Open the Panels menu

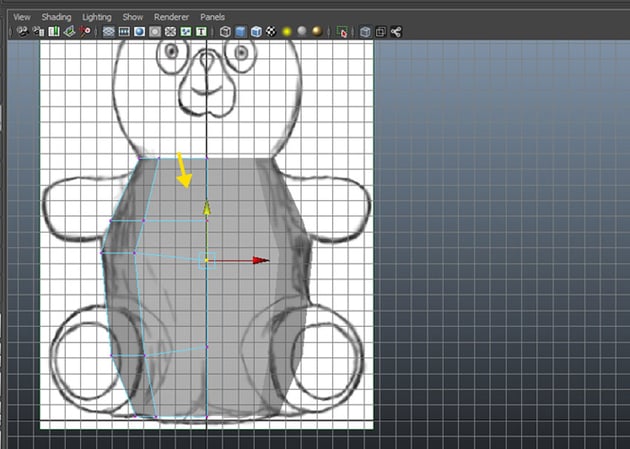pos(212,17)
